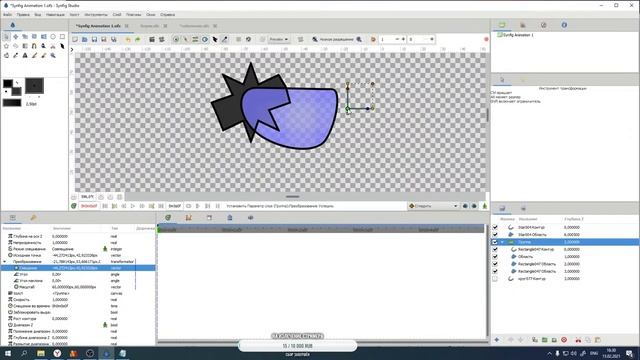This screenshot has height=360, width=640.
Task: Toggle the Группа layer checkbox
Action: [495, 242]
